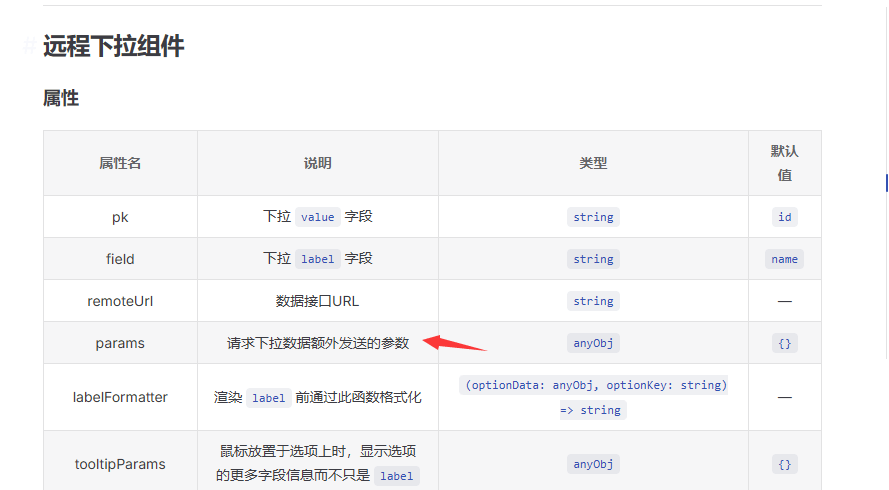The image size is (889, 490).
Task: Click the labelFormatter property name cell
Action: [120, 397]
